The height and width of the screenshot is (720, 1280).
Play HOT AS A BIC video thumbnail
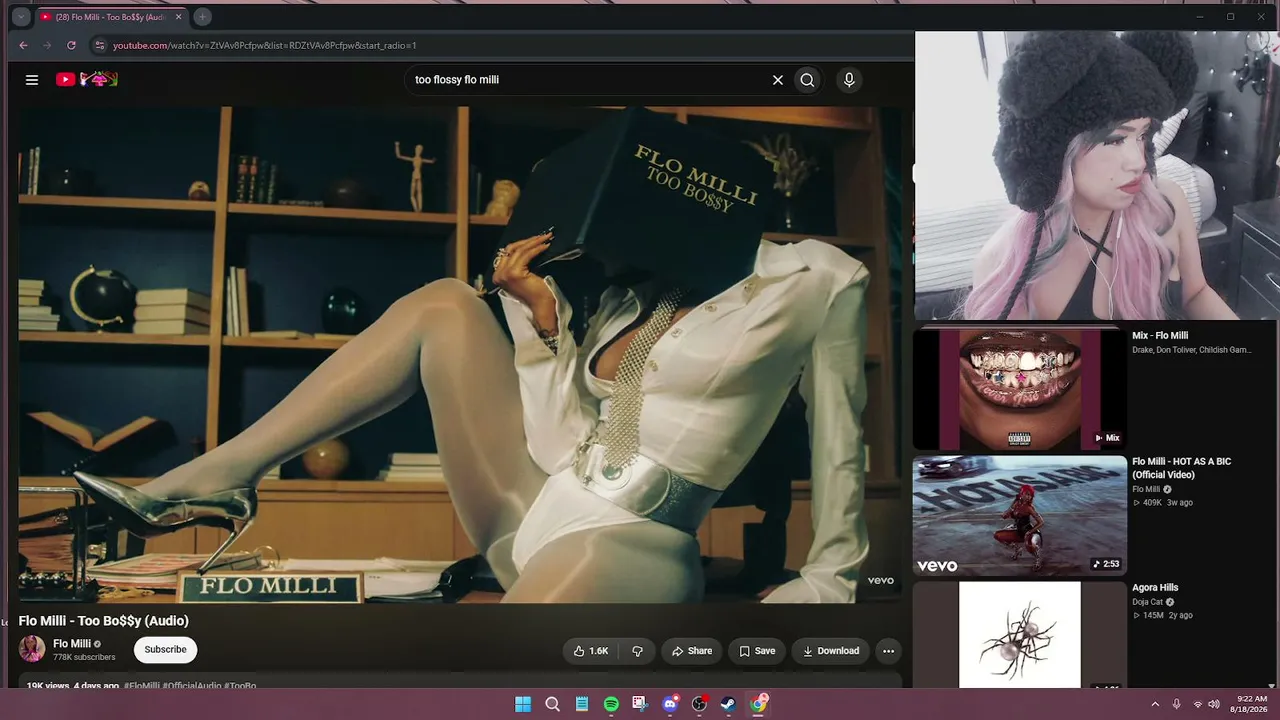pyautogui.click(x=1019, y=516)
